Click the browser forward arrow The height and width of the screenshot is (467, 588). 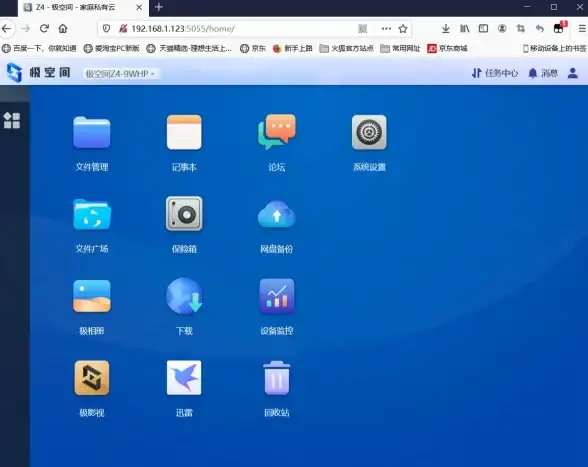pyautogui.click(x=25, y=29)
